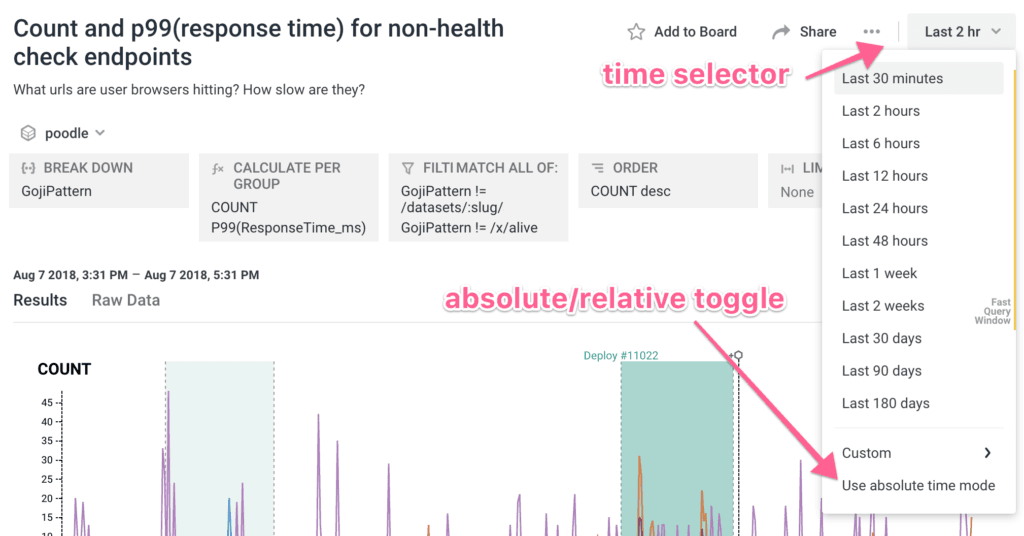1024x536 pixels.
Task: Click the Deploy #11022 marker label
Action: click(x=621, y=355)
